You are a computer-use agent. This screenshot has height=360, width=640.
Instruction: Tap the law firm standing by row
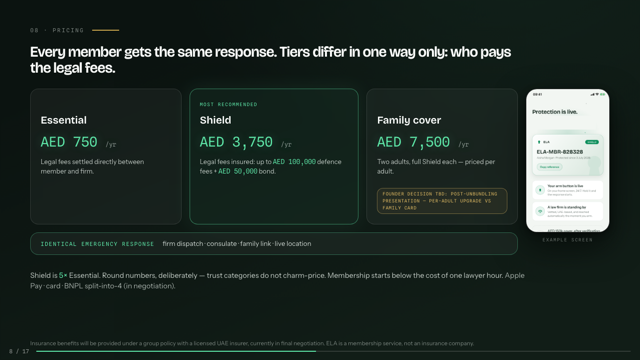567,211
